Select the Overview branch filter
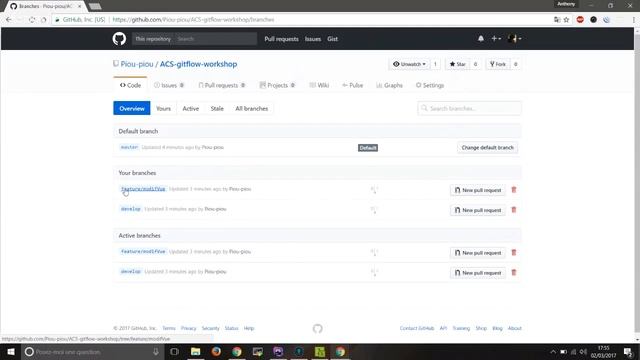 tap(132, 108)
